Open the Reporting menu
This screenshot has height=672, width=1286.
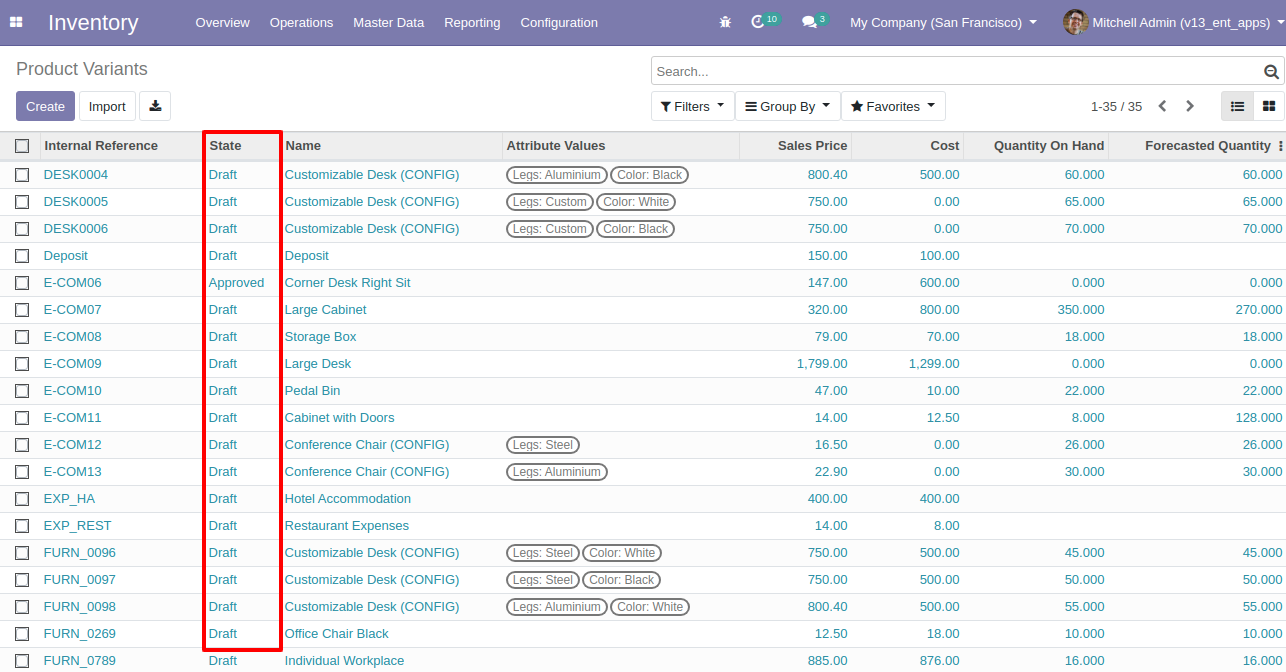click(472, 22)
